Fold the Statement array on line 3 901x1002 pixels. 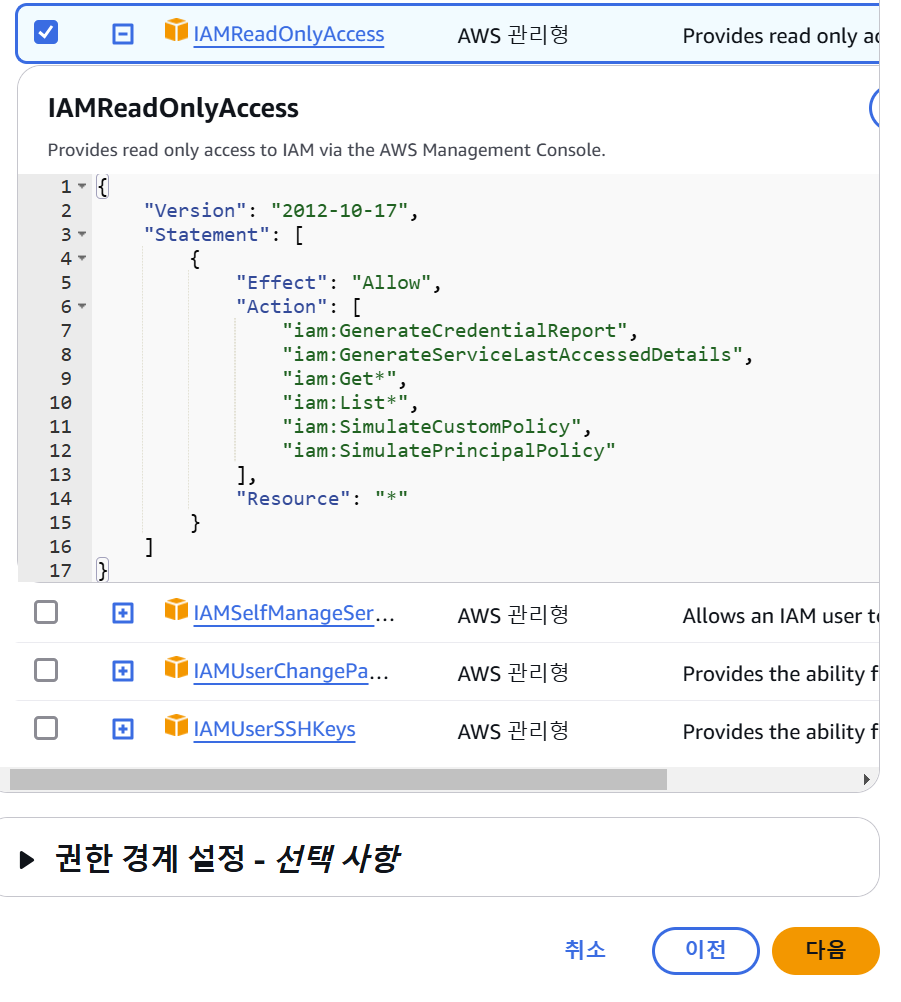click(x=82, y=235)
